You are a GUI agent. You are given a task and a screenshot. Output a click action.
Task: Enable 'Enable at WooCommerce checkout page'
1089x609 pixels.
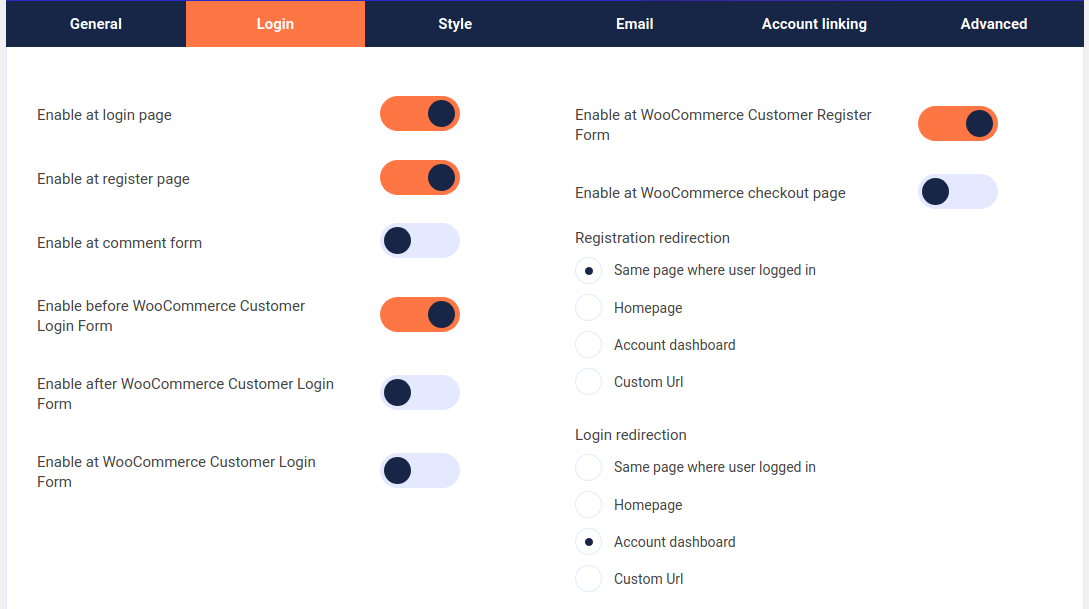[958, 191]
